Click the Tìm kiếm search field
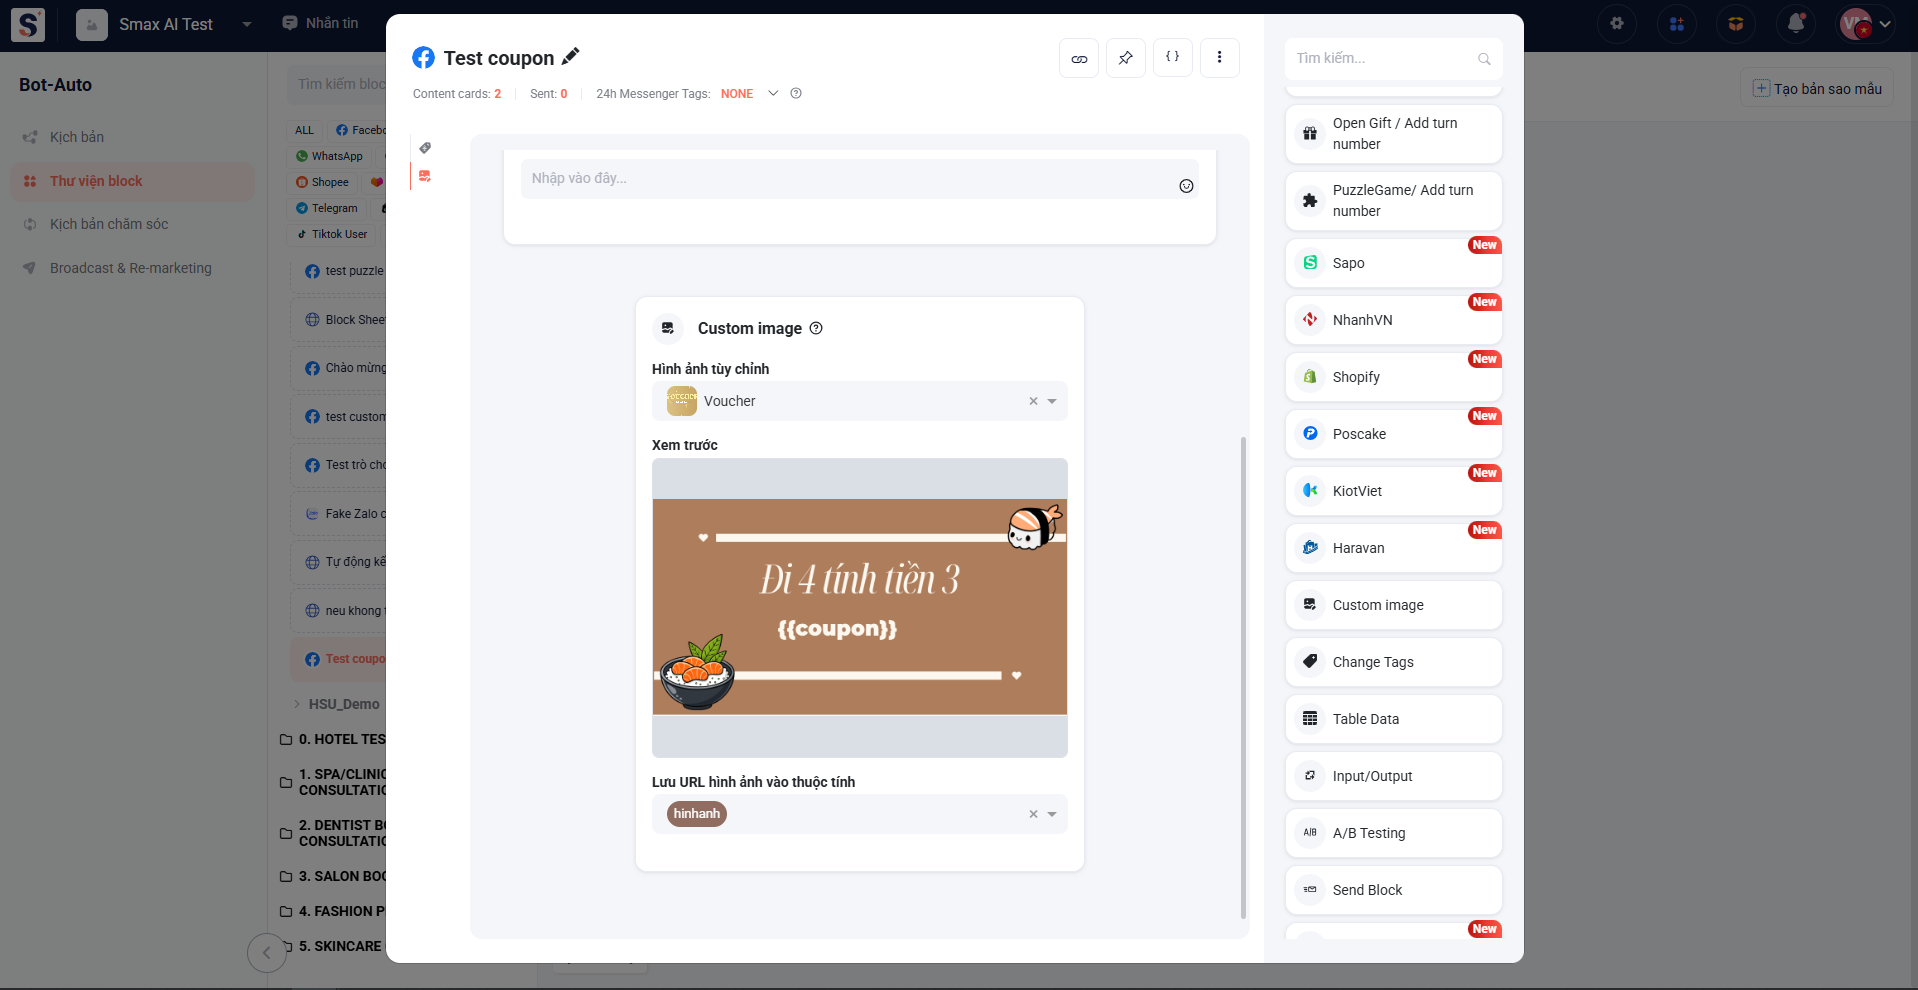 pos(1383,59)
